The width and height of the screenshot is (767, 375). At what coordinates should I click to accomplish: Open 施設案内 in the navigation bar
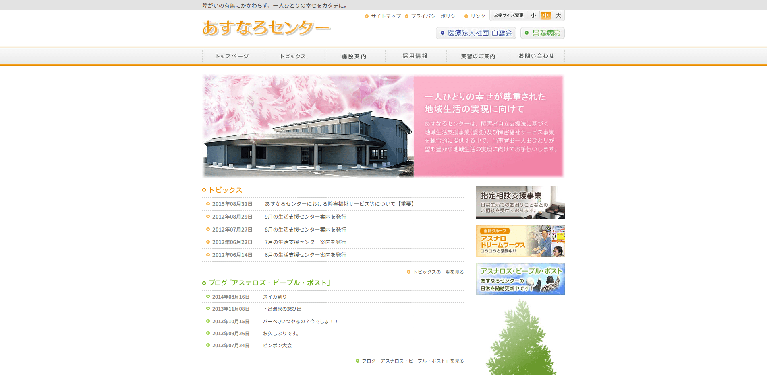[354, 56]
